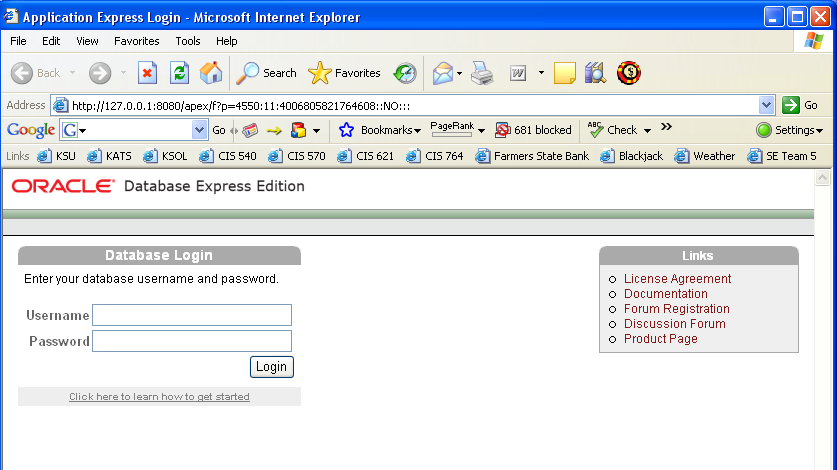Expand the Back button history arrow
837x470 pixels.
[x=72, y=73]
